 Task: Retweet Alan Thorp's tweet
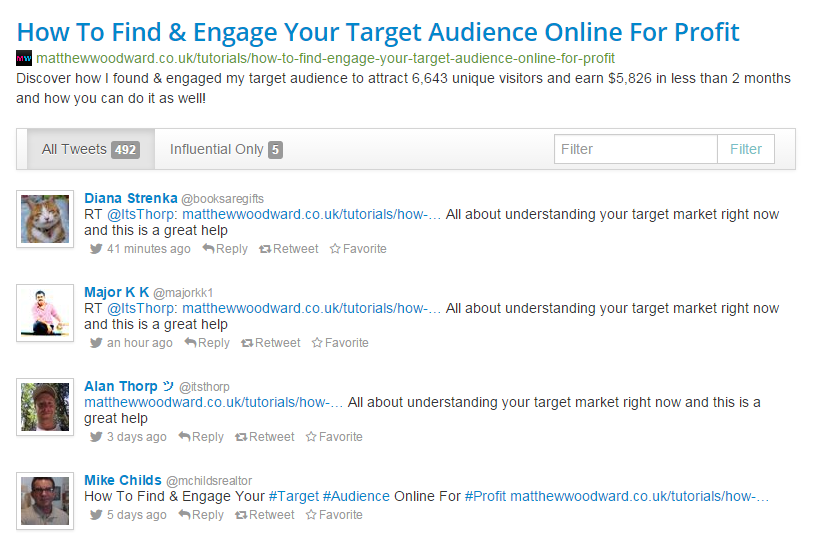click(265, 437)
